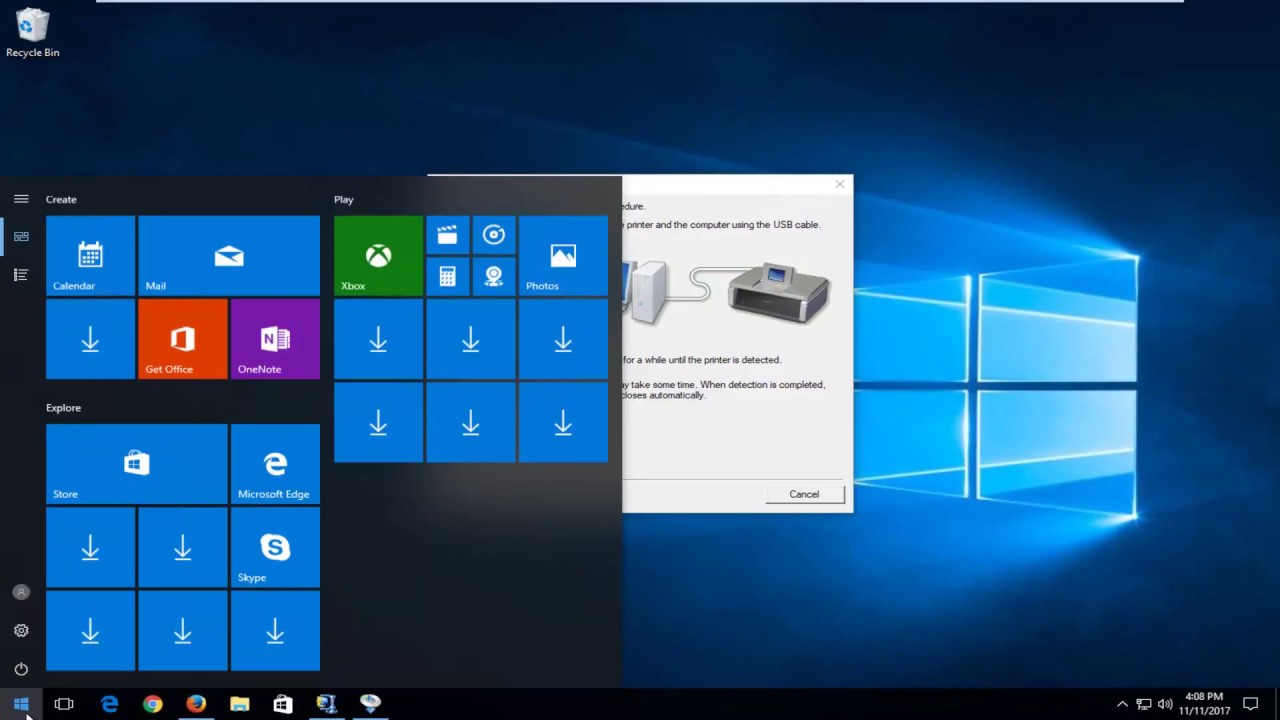Click the Windows Start button
This screenshot has height=720, width=1280.
coord(21,704)
